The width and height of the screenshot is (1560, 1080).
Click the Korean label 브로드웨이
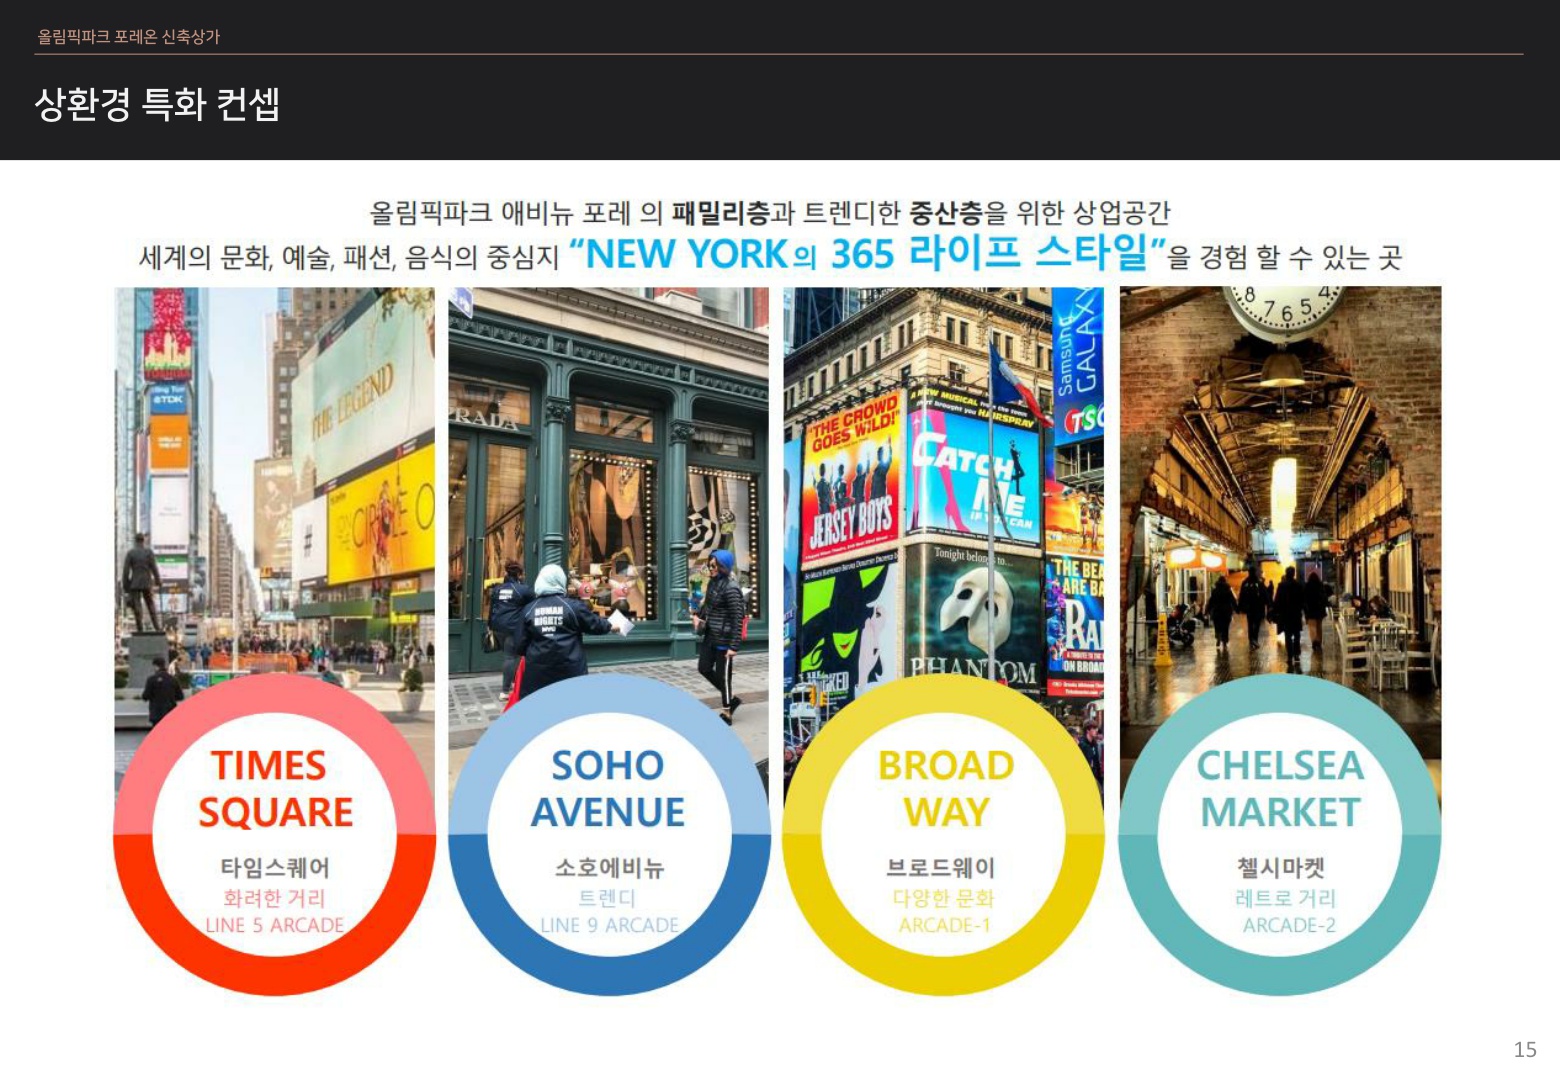point(941,868)
